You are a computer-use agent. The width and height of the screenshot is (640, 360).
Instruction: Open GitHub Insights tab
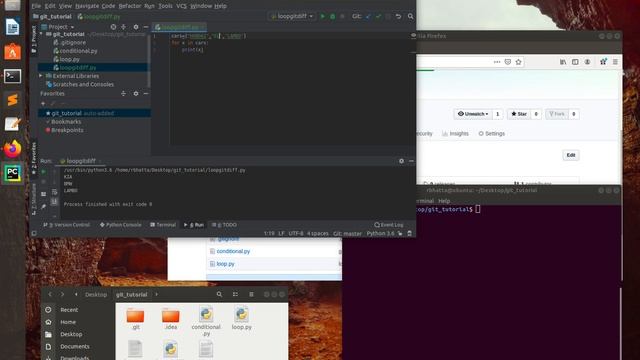(x=456, y=133)
